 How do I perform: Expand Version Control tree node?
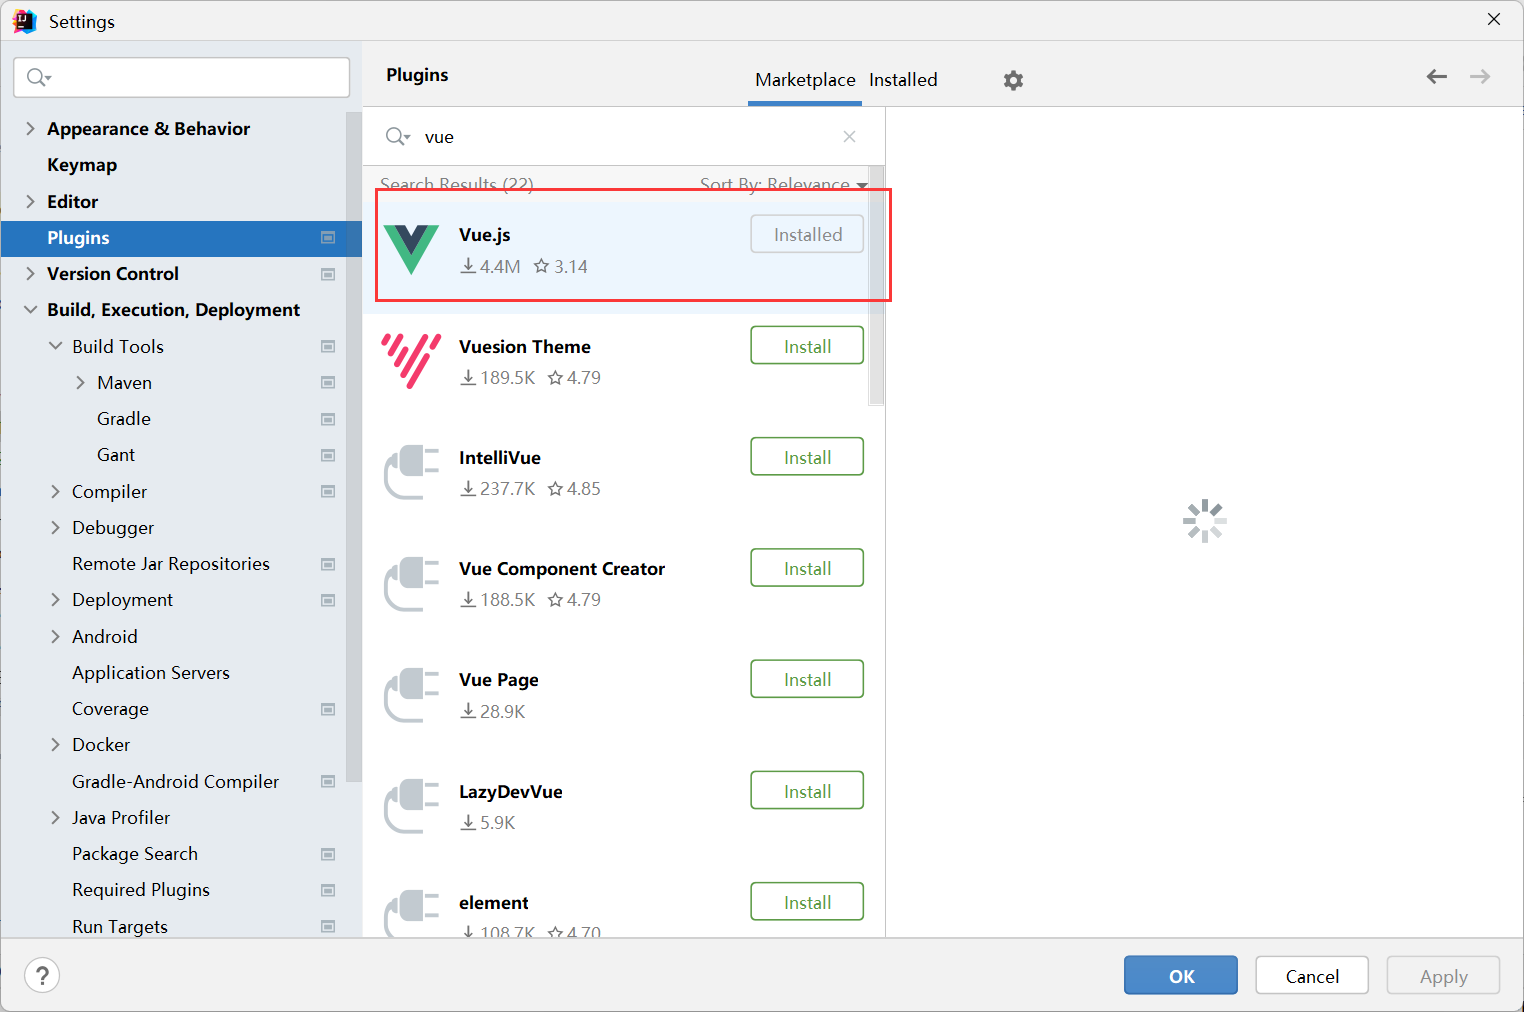(30, 274)
